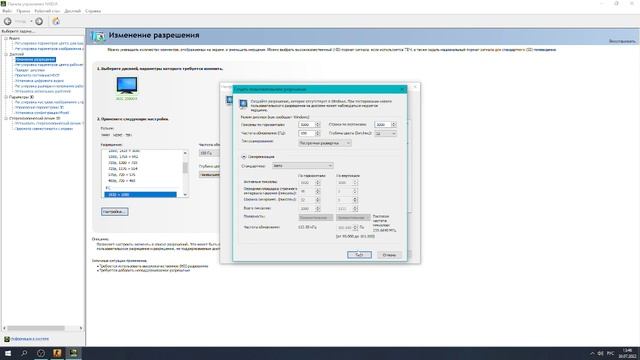
Task: Open the Справка menu
Action: click(x=93, y=11)
